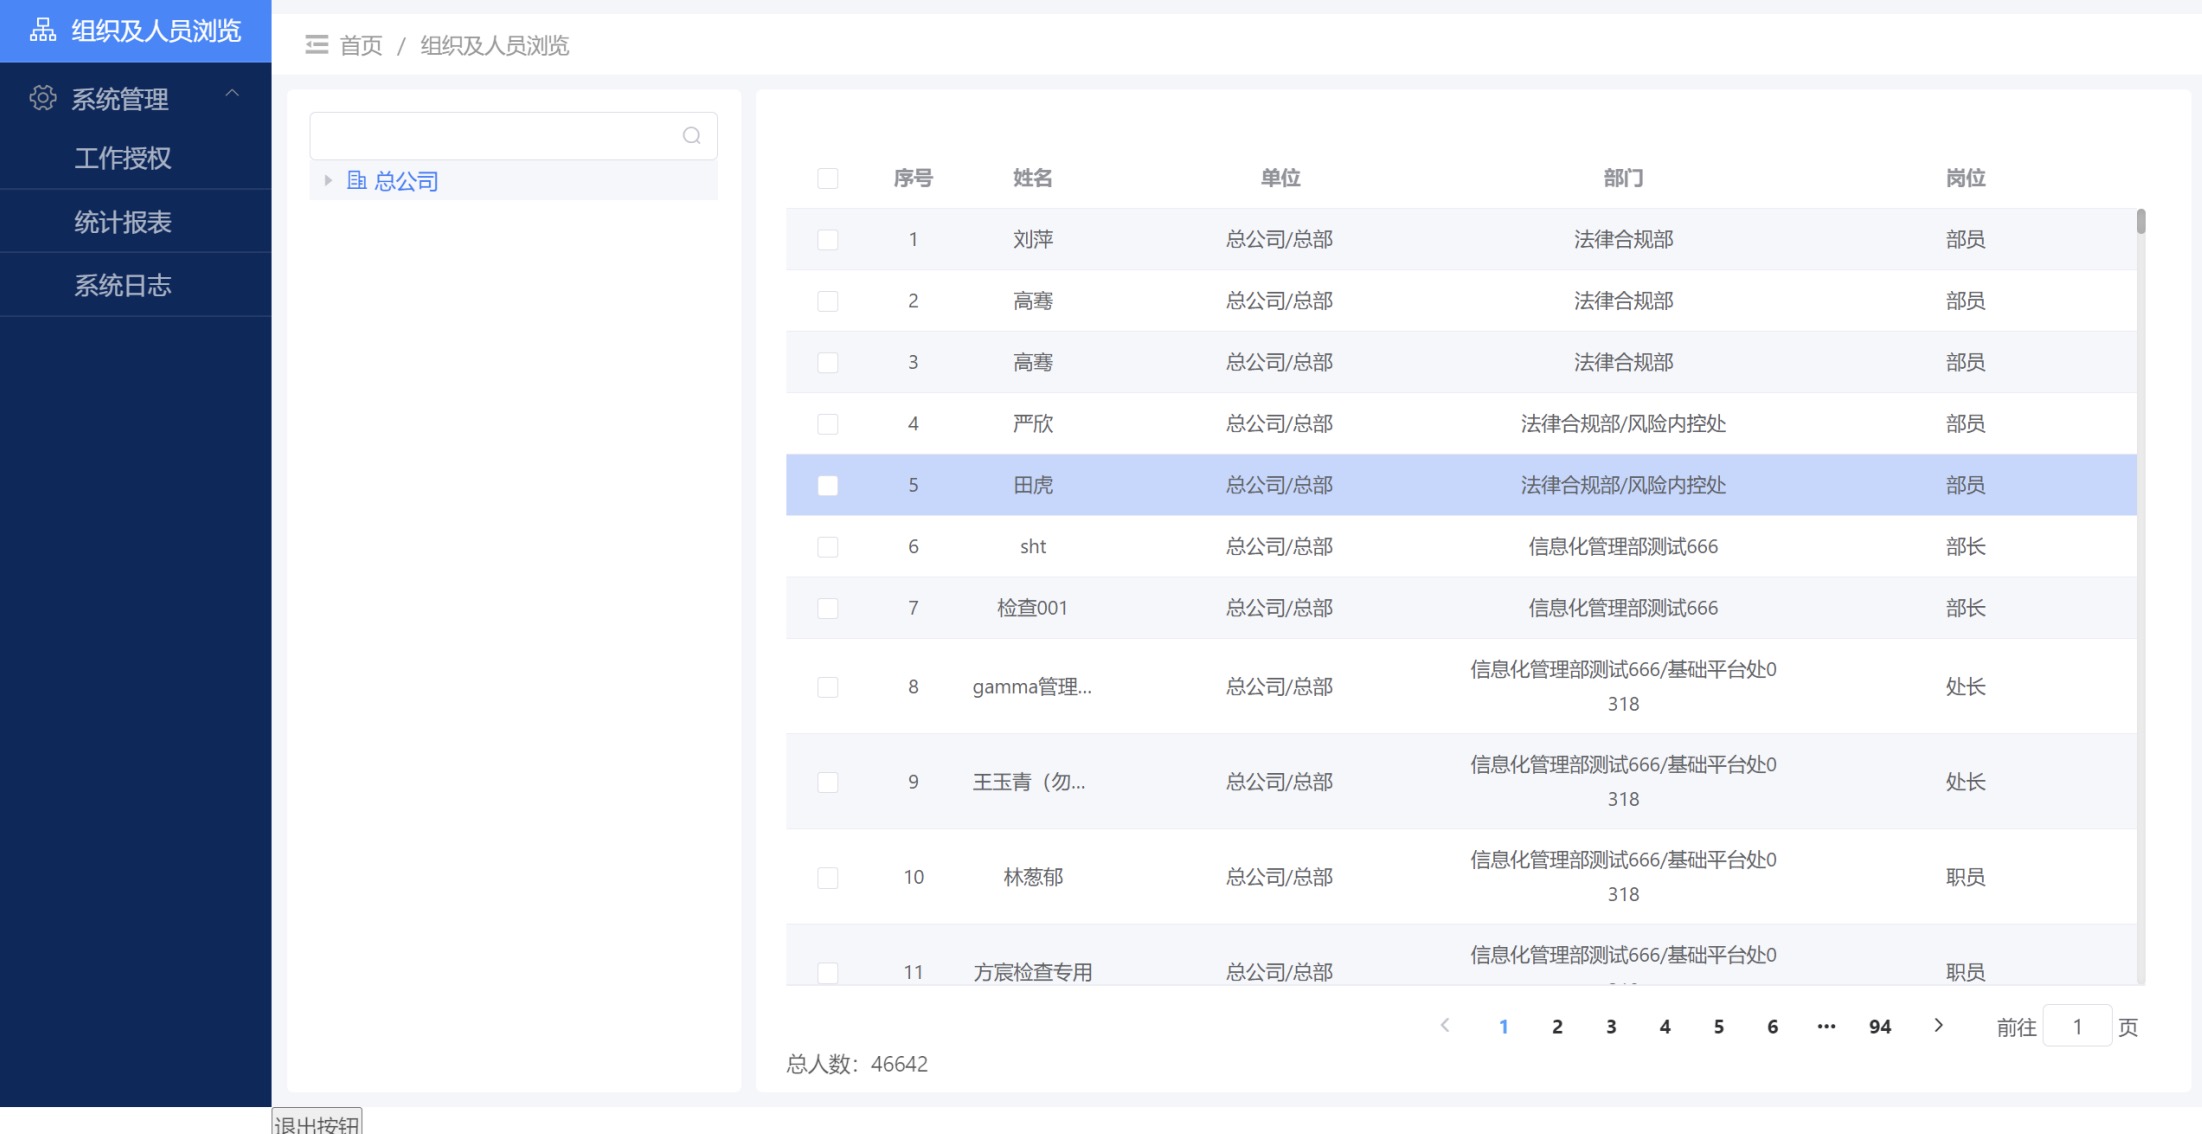Expand the 总公司 tree node arrow
Image resolution: width=2202 pixels, height=1134 pixels.
[x=328, y=180]
